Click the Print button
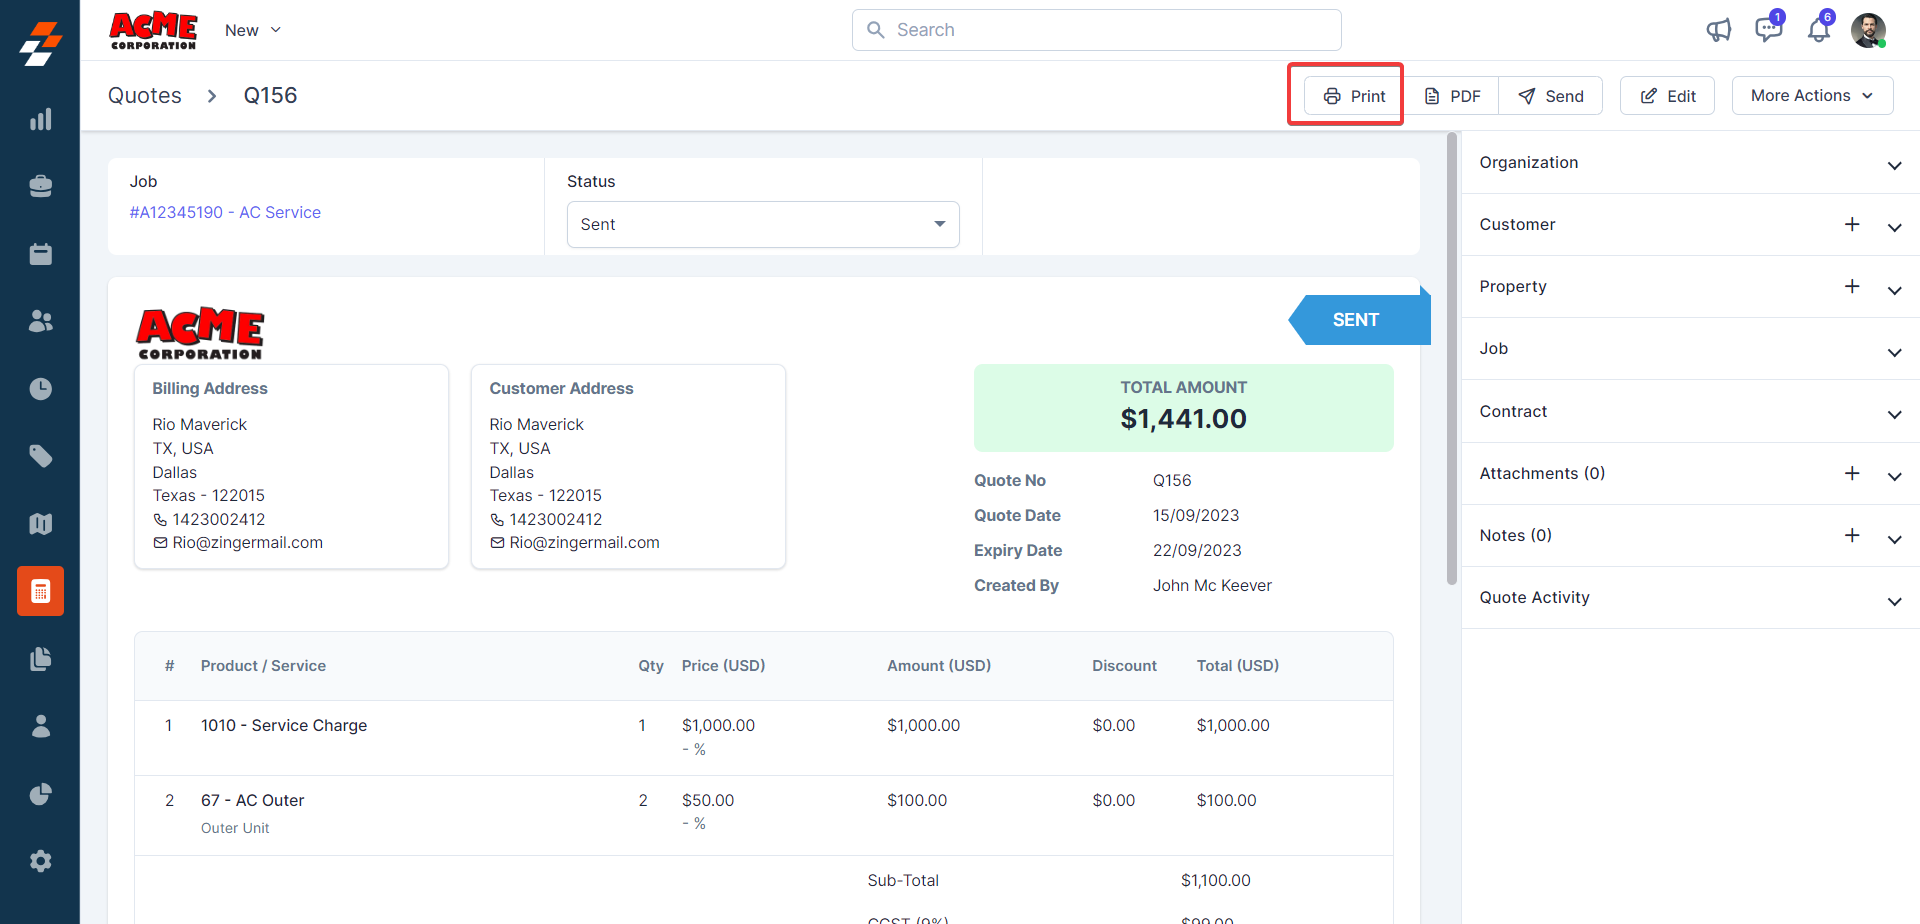1920x924 pixels. 1354,96
